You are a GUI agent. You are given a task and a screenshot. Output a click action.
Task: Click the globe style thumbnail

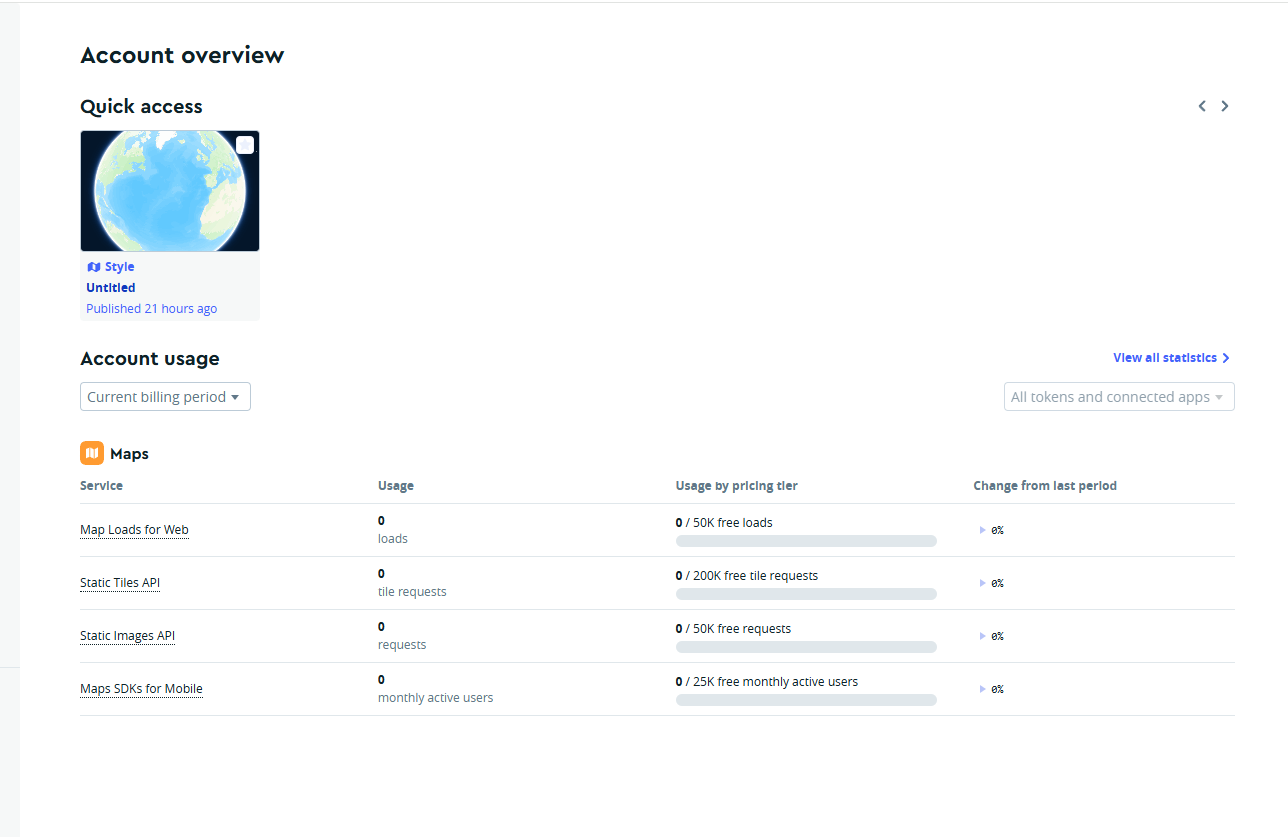(170, 190)
